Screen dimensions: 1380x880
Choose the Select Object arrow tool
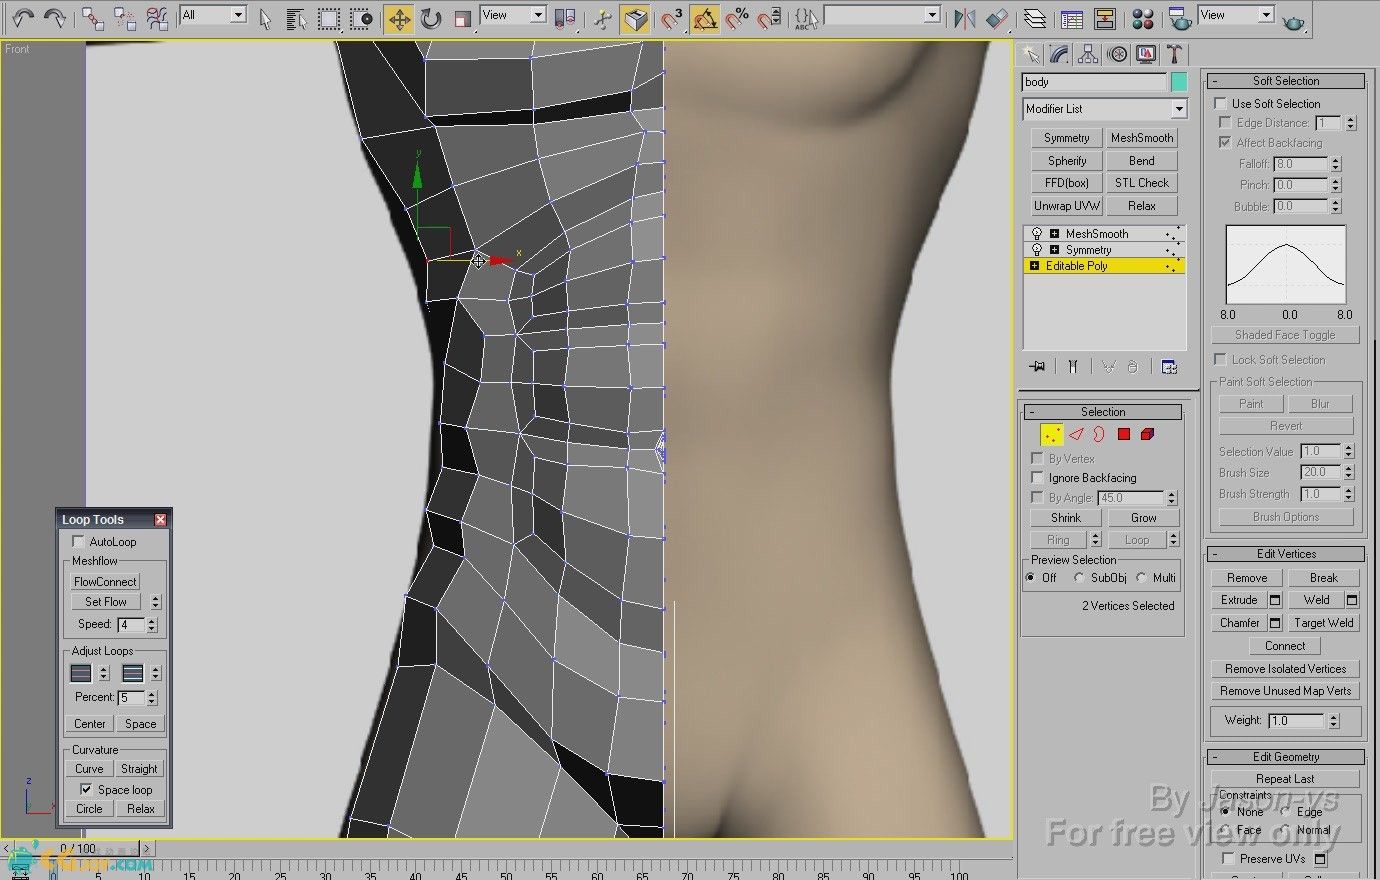(x=265, y=18)
